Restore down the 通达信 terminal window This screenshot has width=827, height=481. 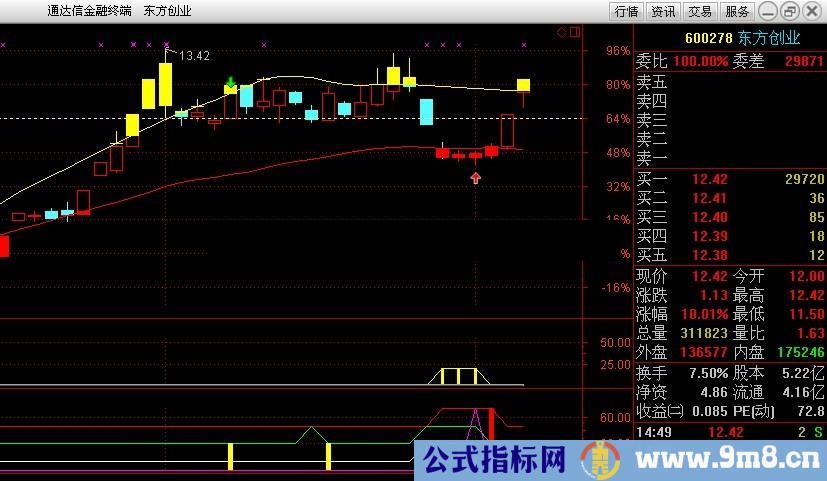point(790,11)
